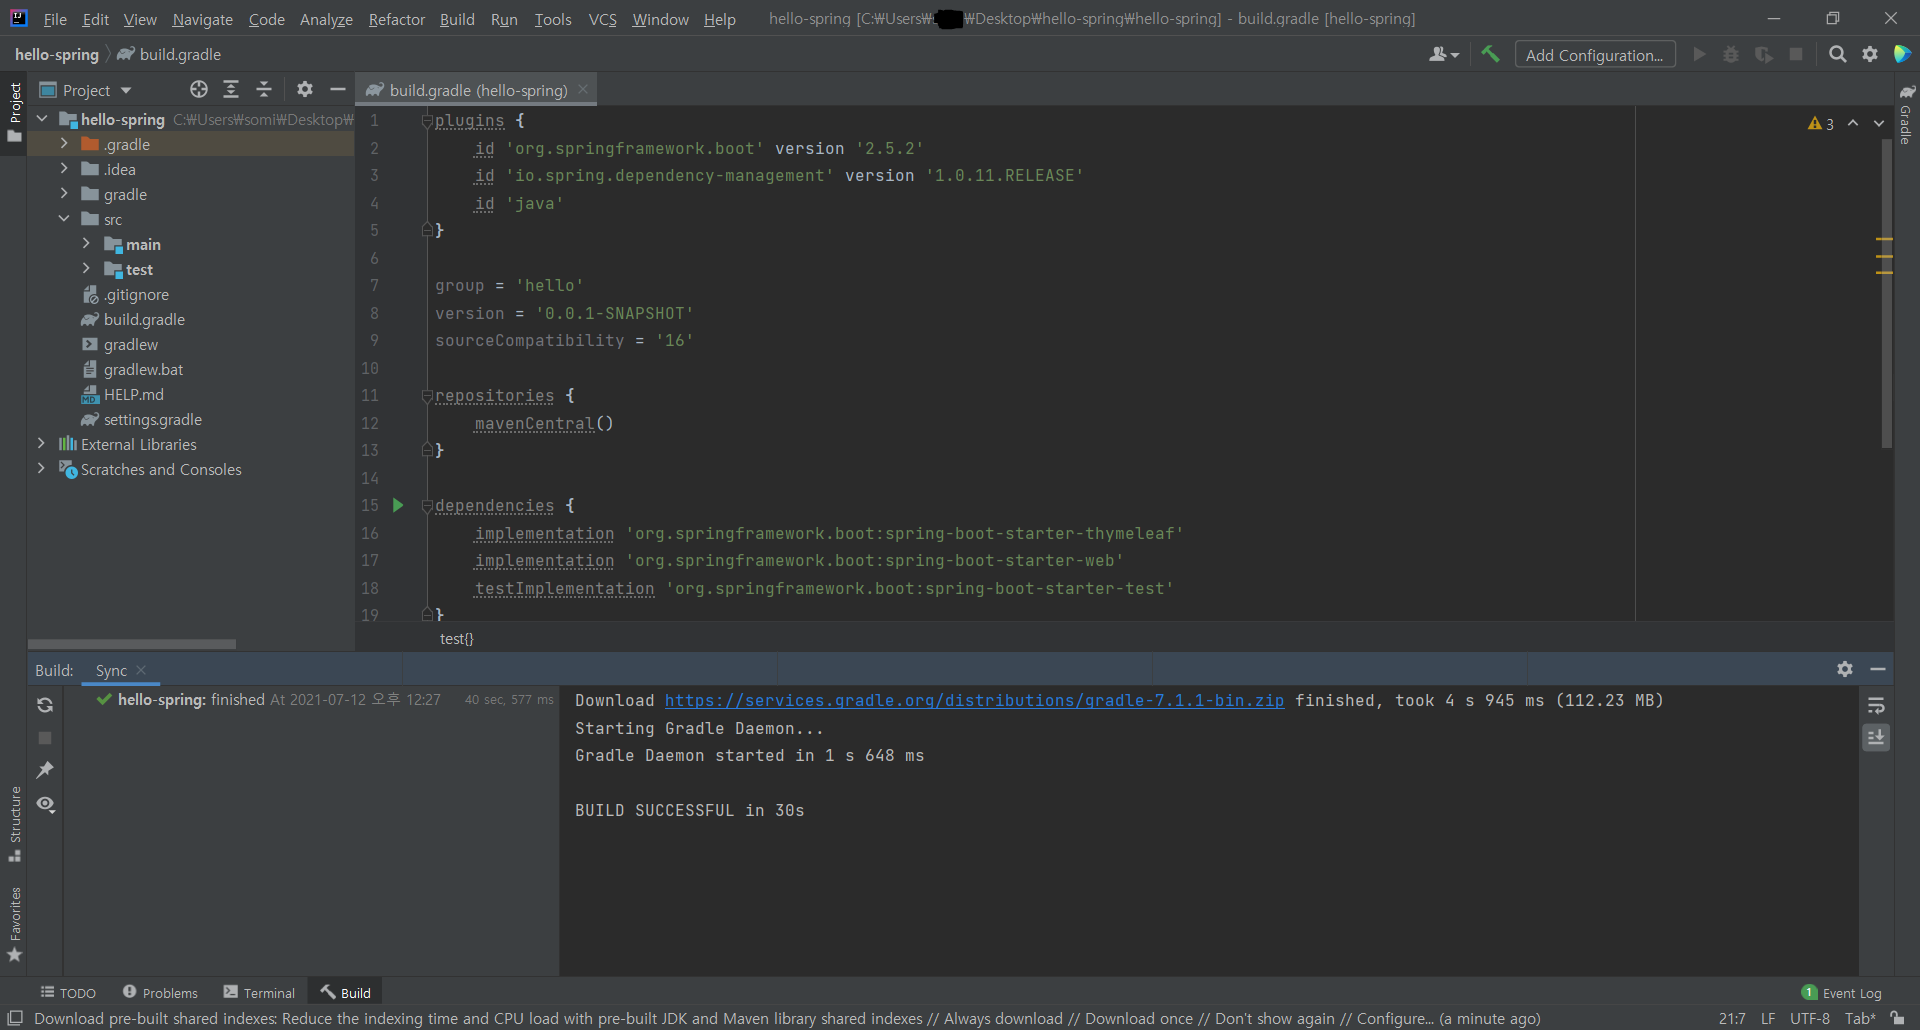Click Expand All in Project panel

(231, 89)
